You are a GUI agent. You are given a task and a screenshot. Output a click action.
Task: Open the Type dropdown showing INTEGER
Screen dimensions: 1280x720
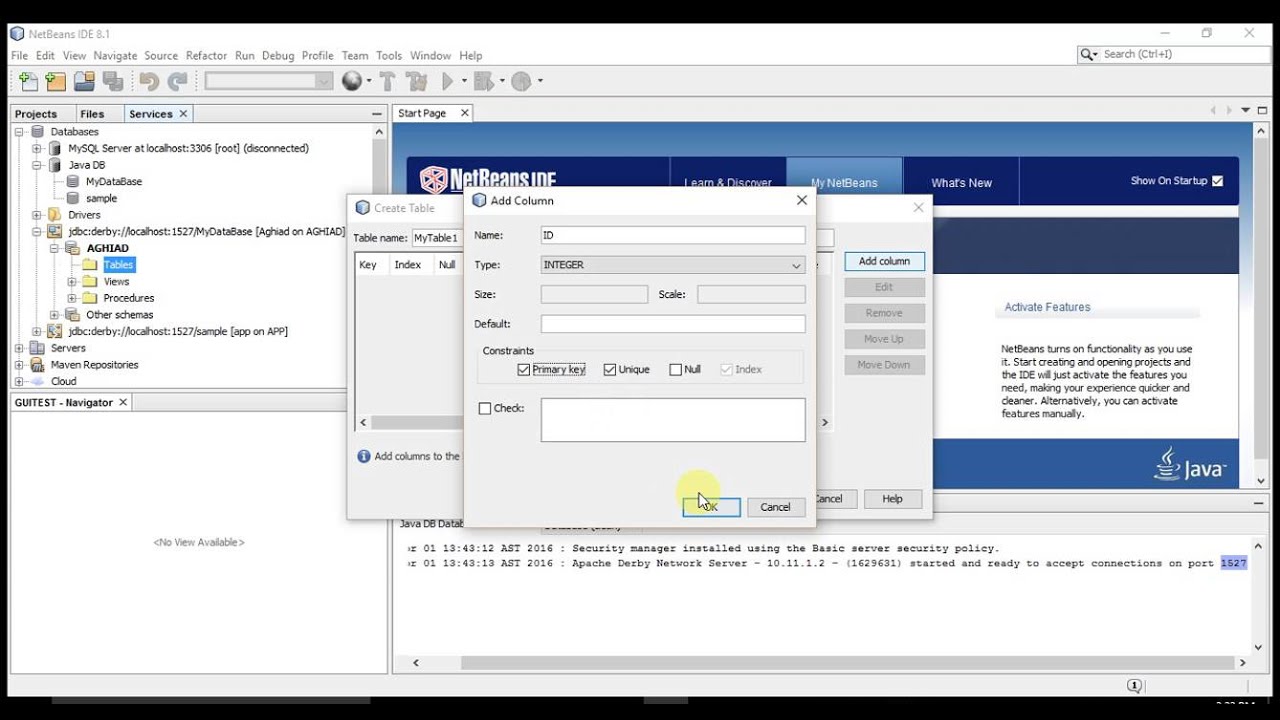673,265
